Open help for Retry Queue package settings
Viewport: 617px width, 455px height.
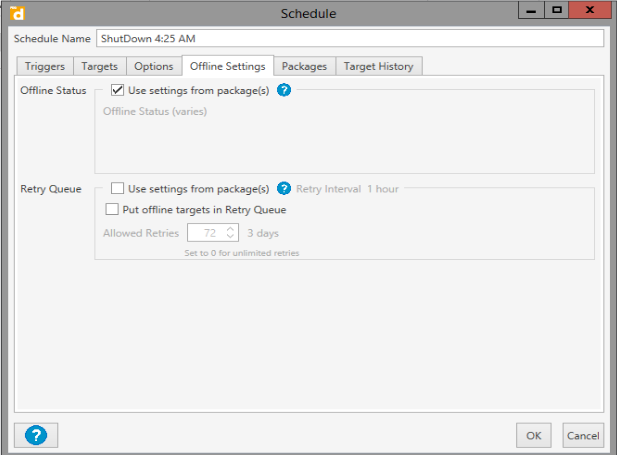coord(283,188)
